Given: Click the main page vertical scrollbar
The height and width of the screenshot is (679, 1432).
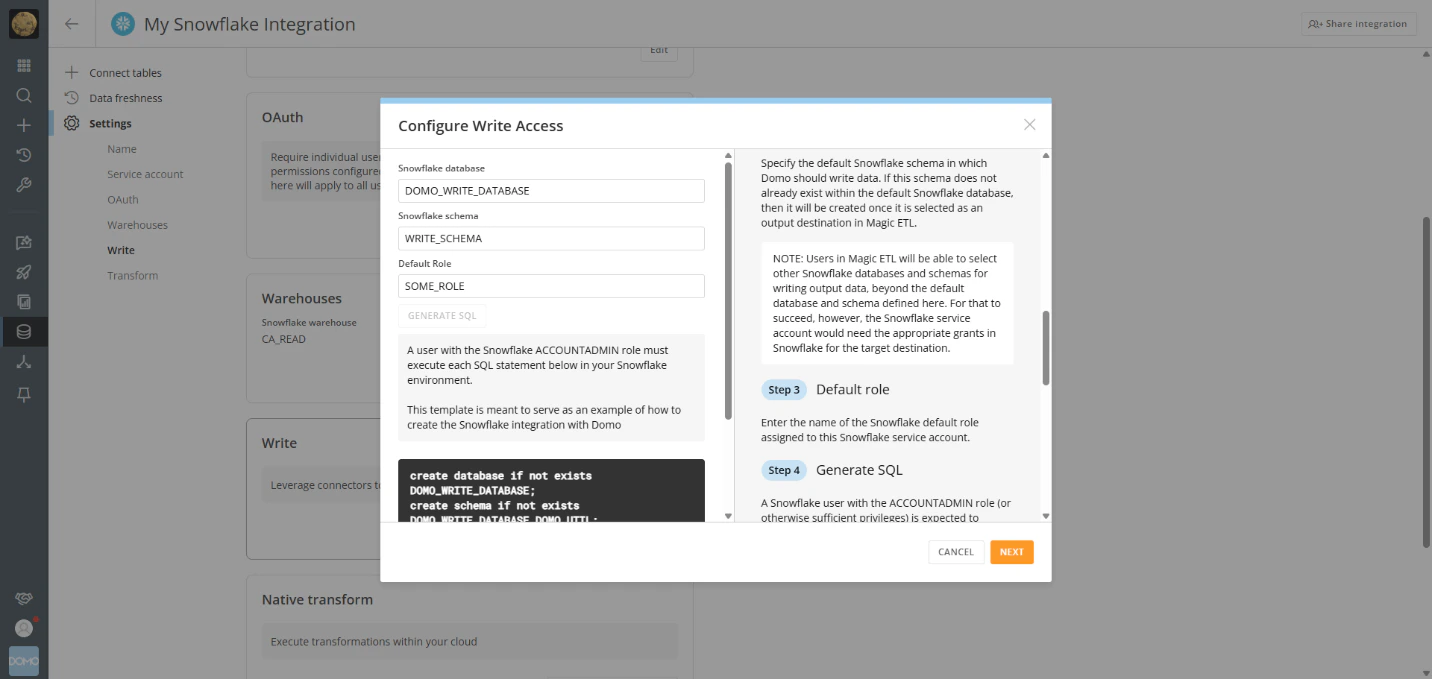Looking at the screenshot, I should tap(1426, 382).
